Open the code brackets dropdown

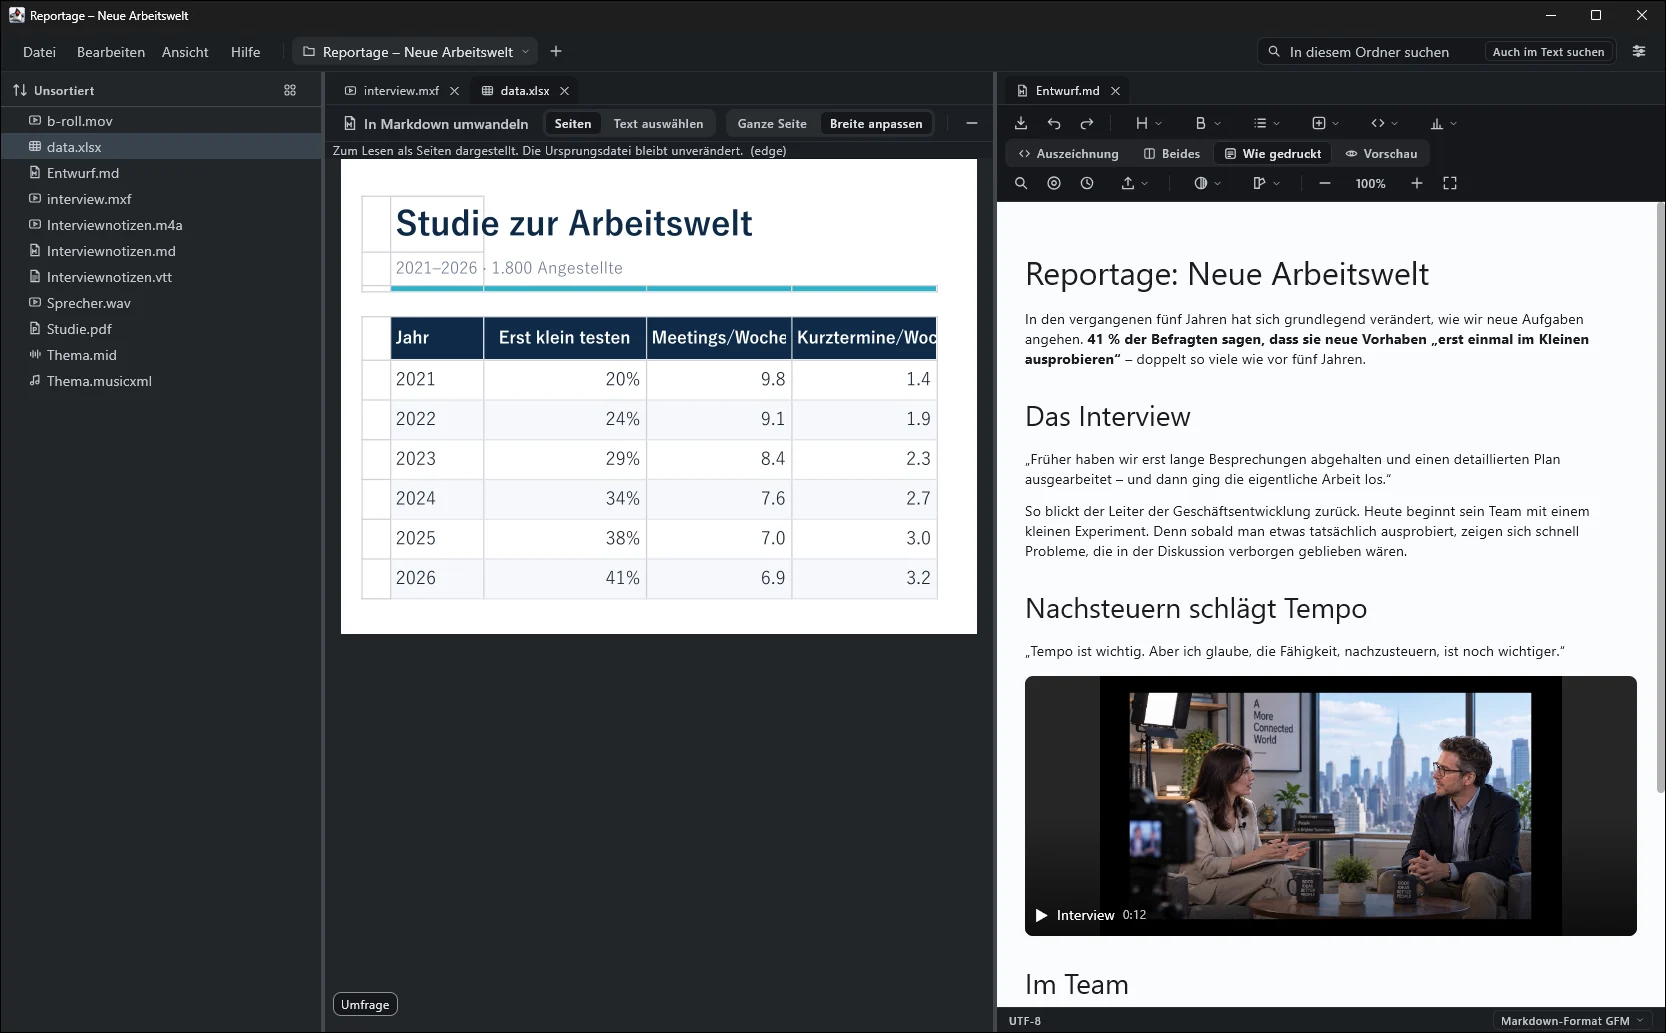(x=1385, y=123)
